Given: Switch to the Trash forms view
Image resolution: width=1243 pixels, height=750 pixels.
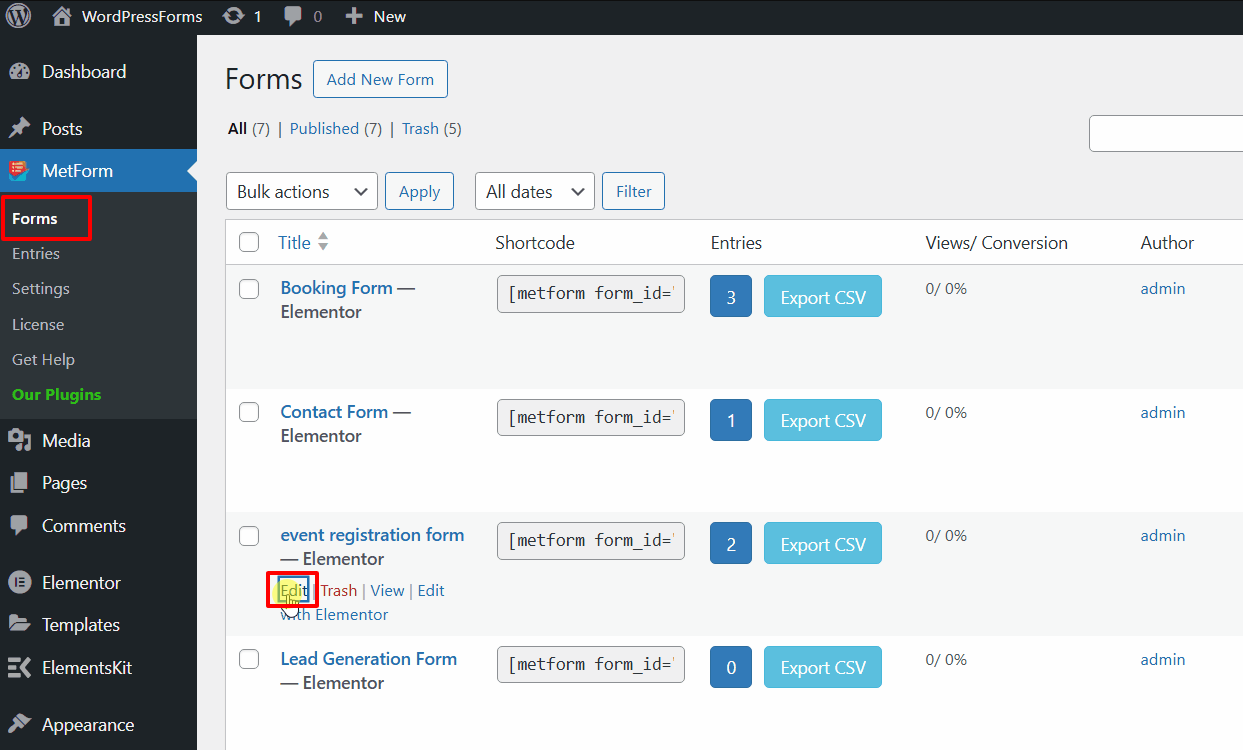Looking at the screenshot, I should (418, 128).
